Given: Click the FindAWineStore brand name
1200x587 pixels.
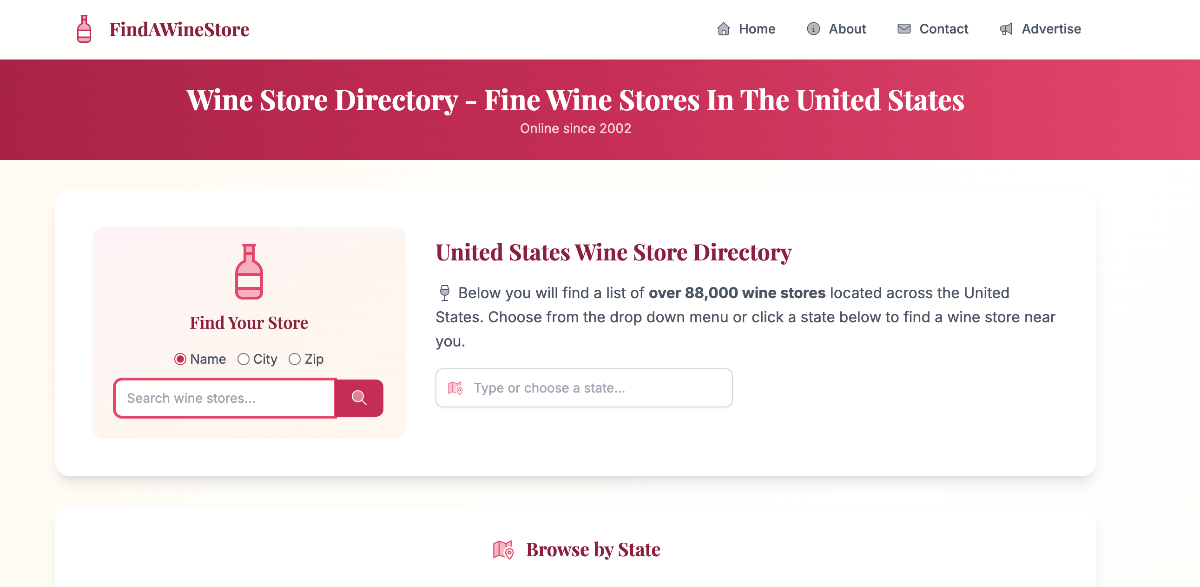Looking at the screenshot, I should pyautogui.click(x=180, y=29).
